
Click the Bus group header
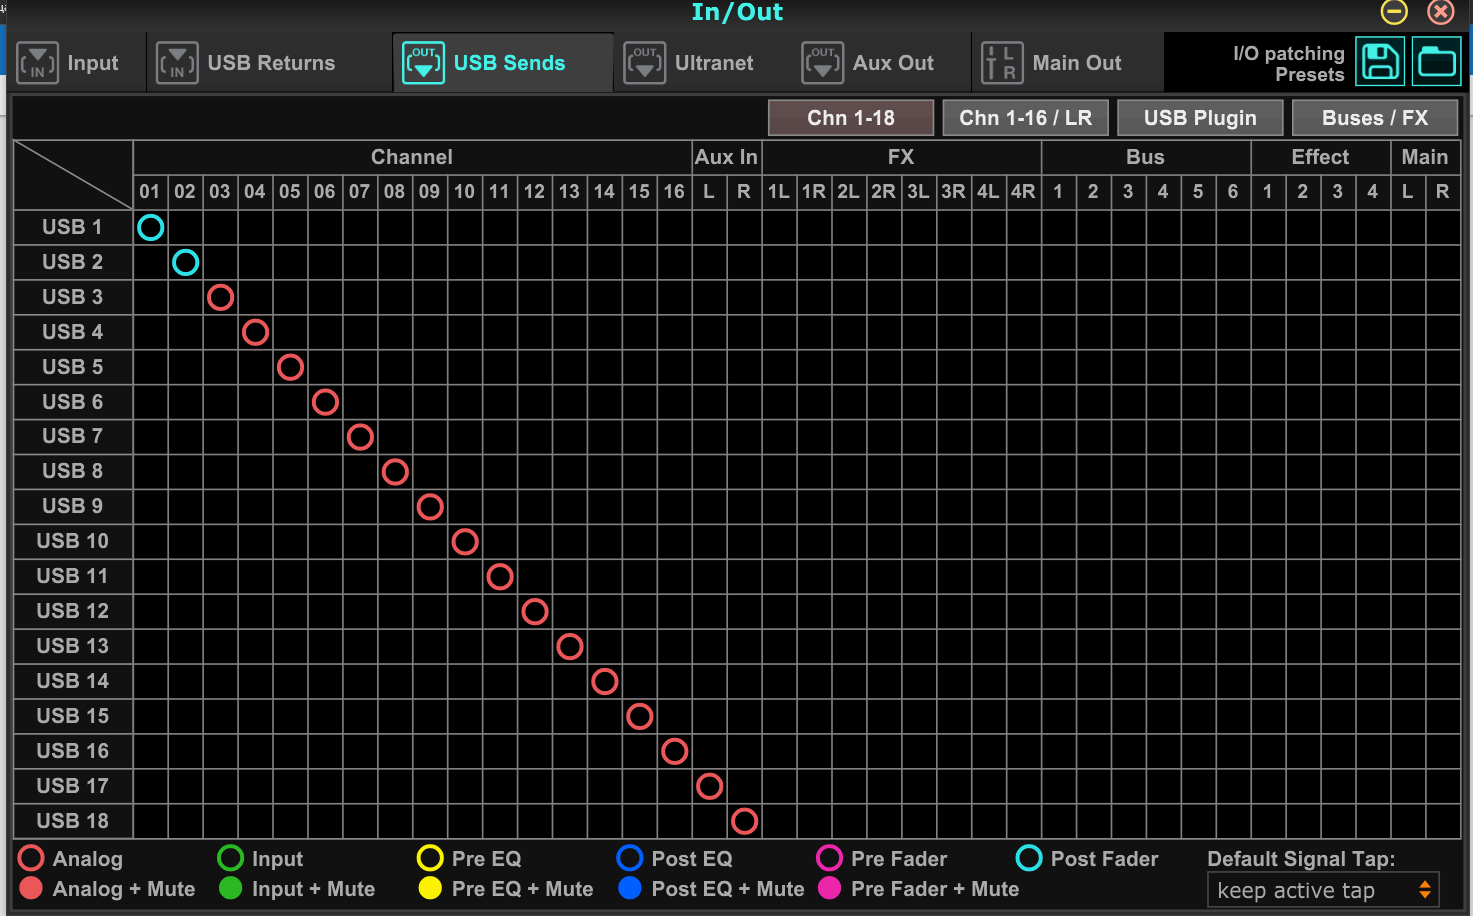tap(1146, 157)
